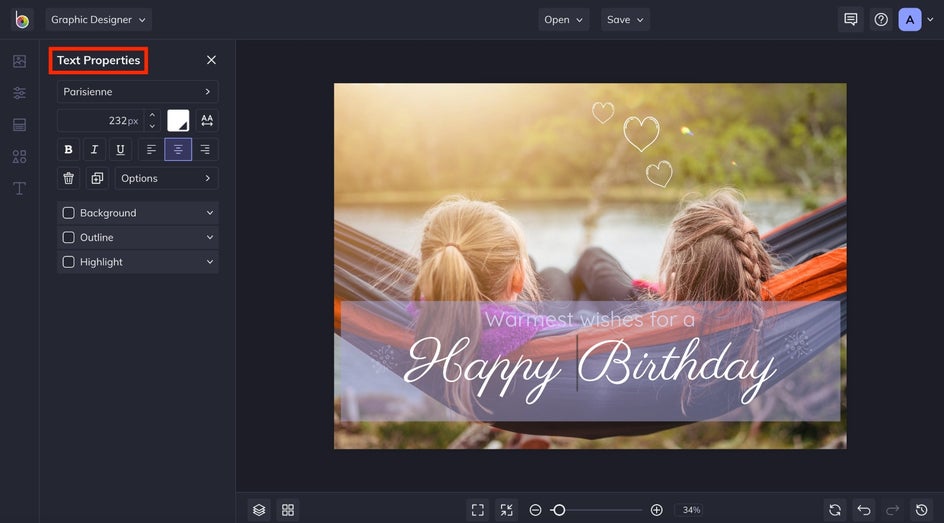Open the Edit adjustments sliders icon
This screenshot has height=523, width=944.
click(19, 93)
